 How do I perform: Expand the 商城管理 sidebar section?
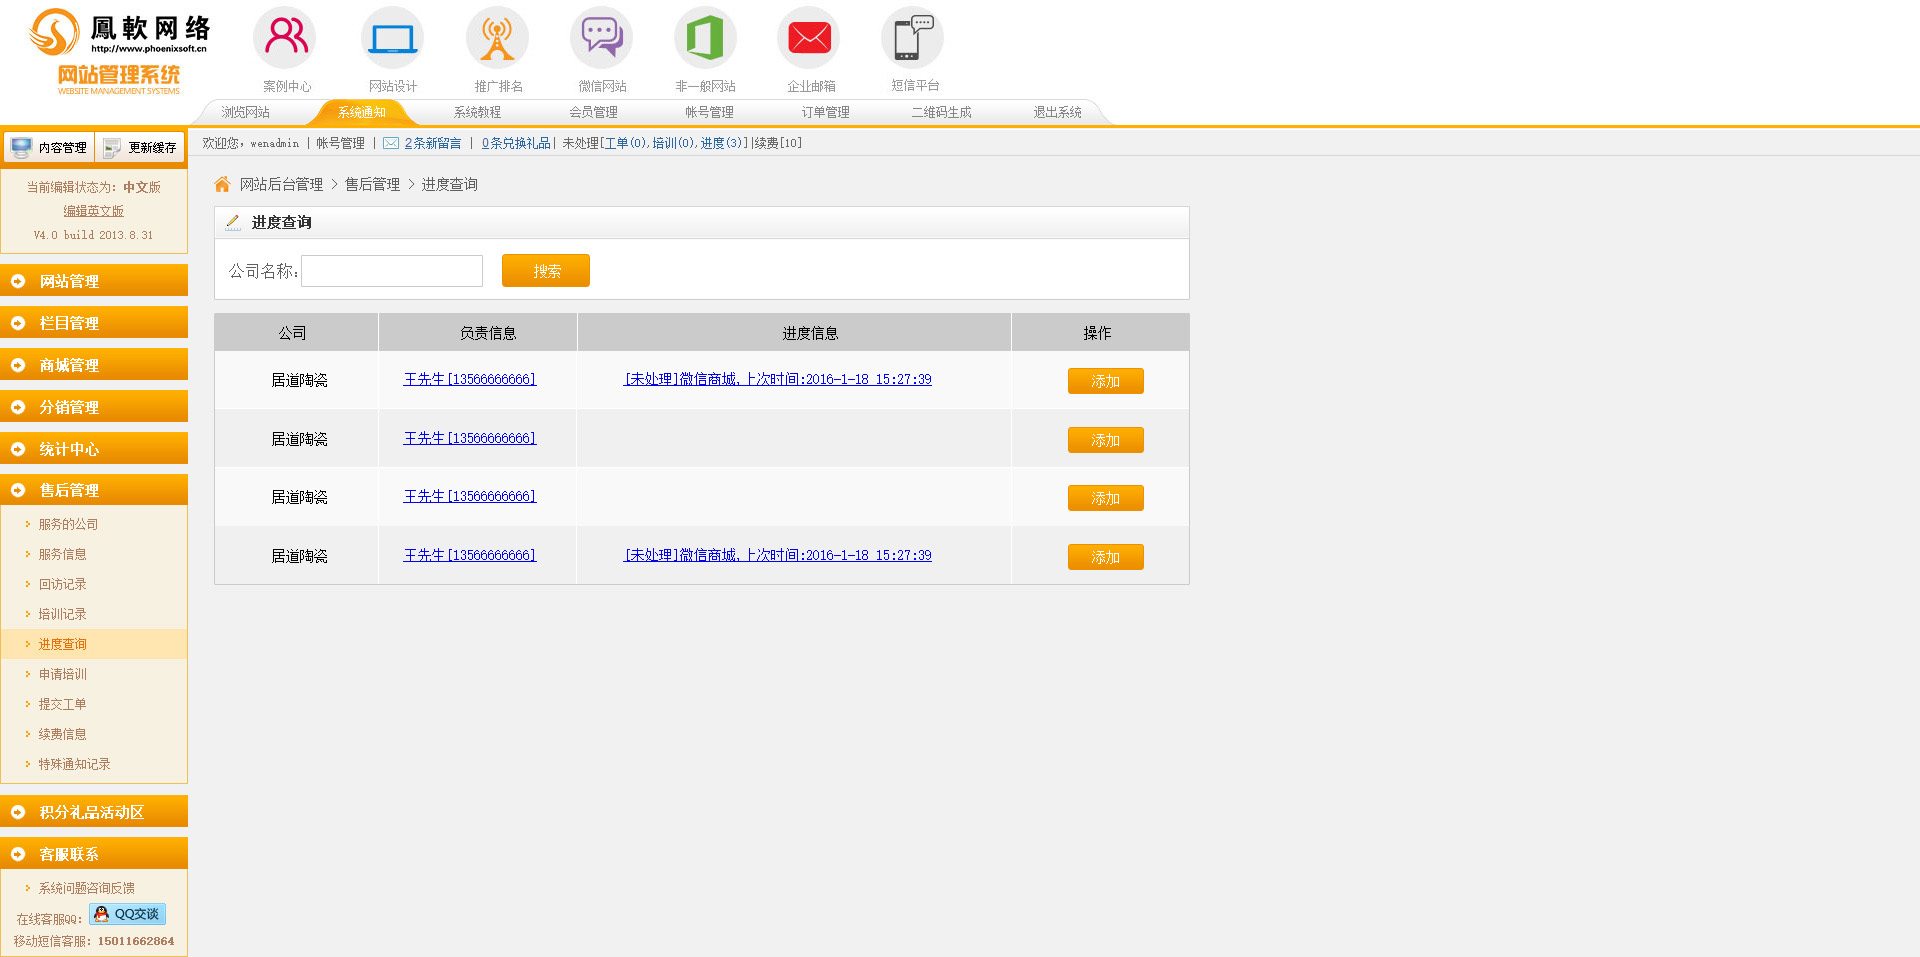[94, 365]
